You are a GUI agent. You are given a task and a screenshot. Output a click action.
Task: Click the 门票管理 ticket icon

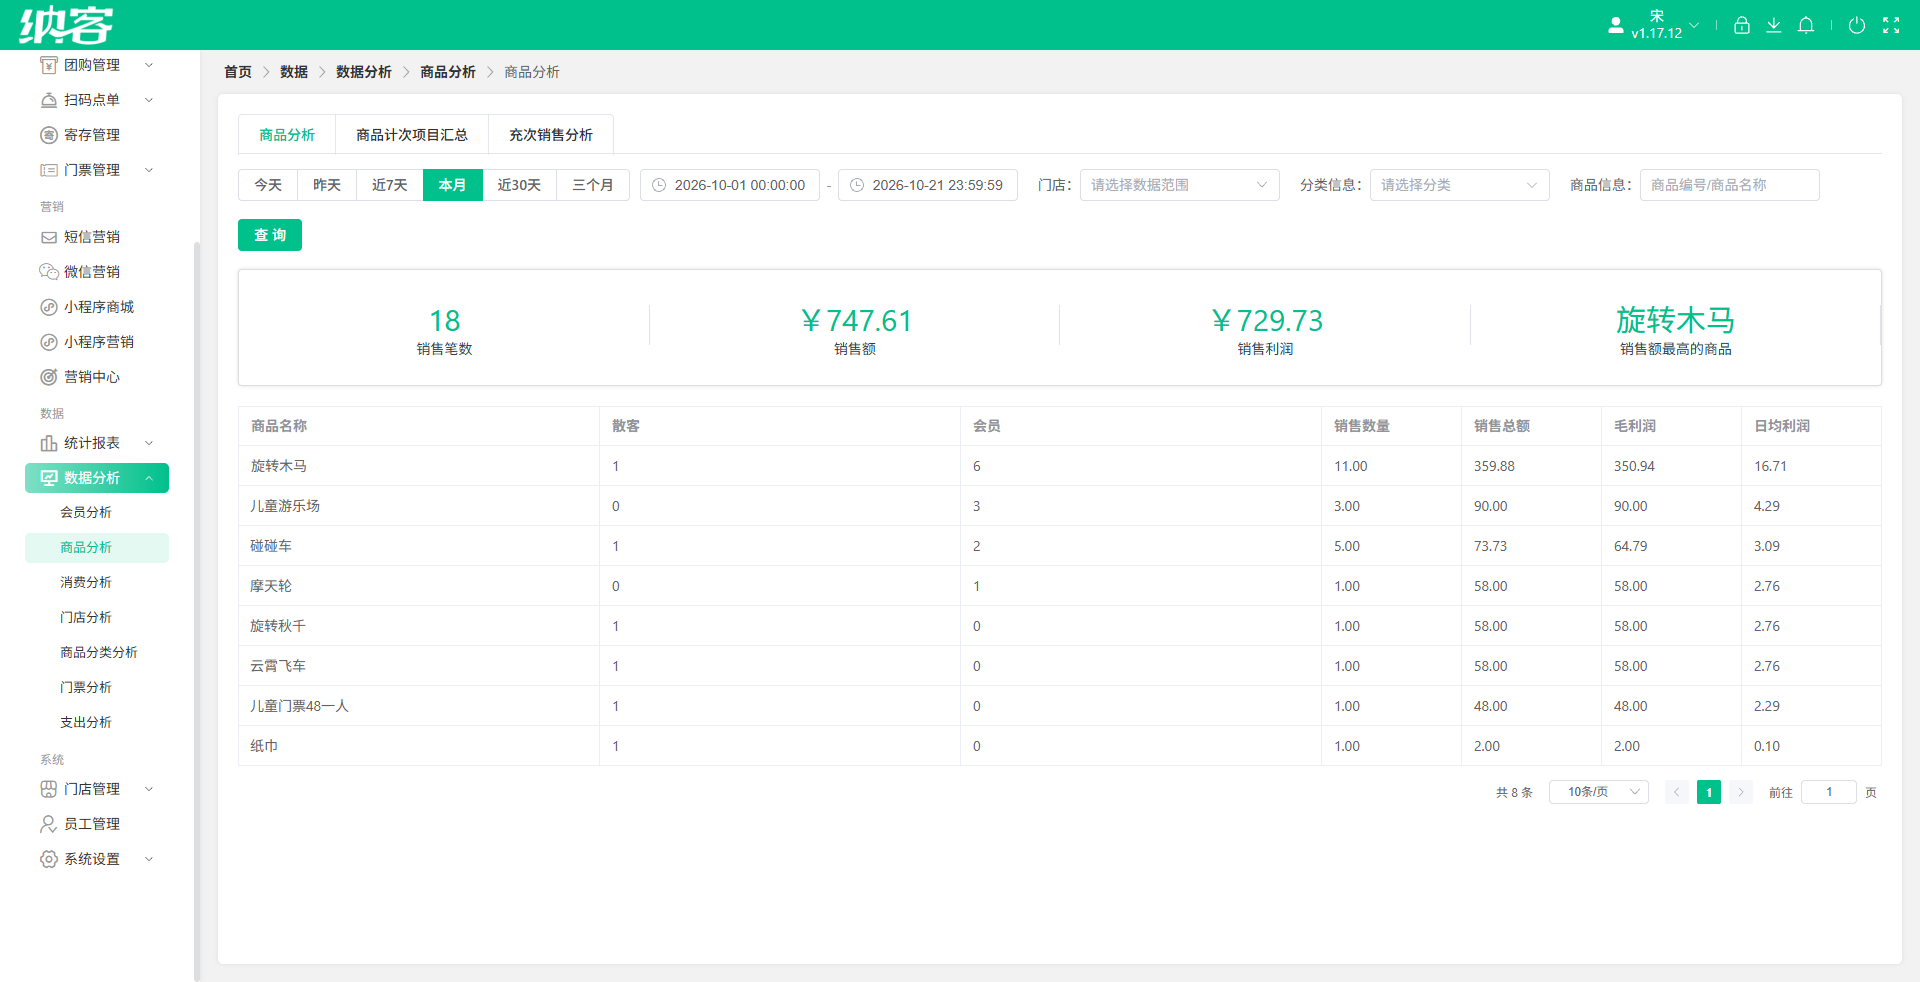coord(48,170)
